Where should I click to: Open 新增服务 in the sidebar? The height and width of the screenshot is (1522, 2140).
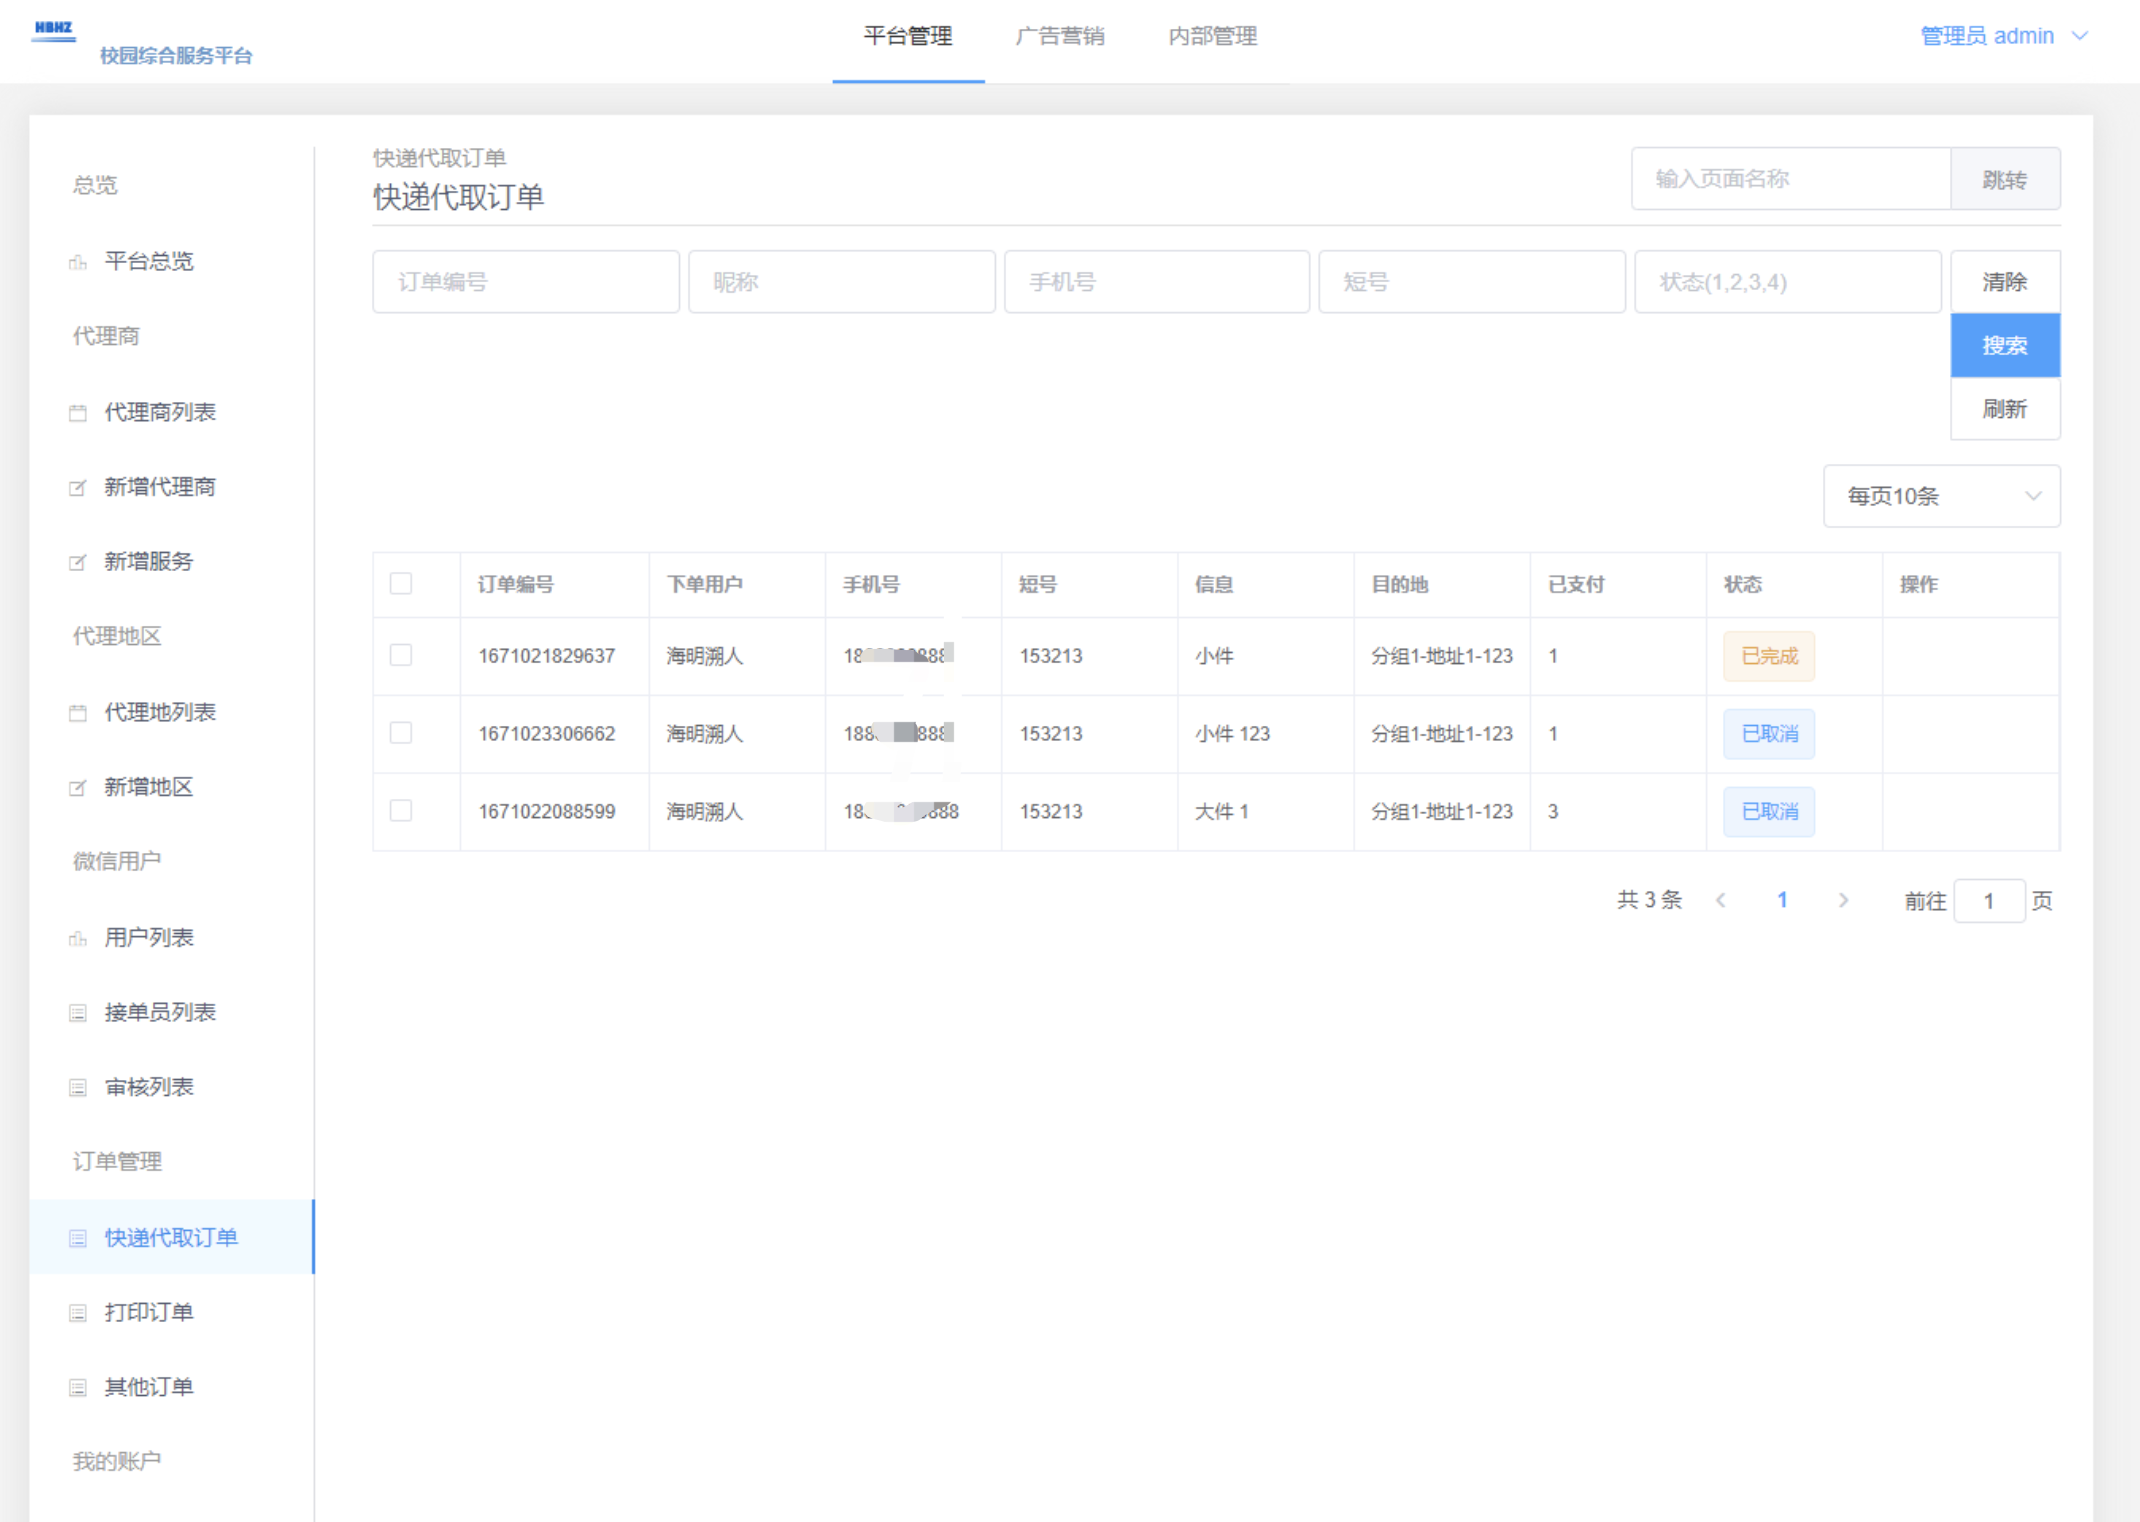(172, 562)
